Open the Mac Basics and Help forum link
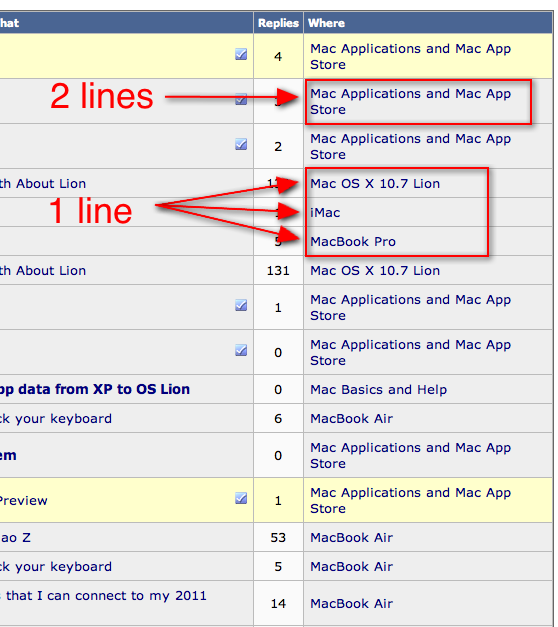Image resolution: width=558 pixels, height=627 pixels. [378, 389]
